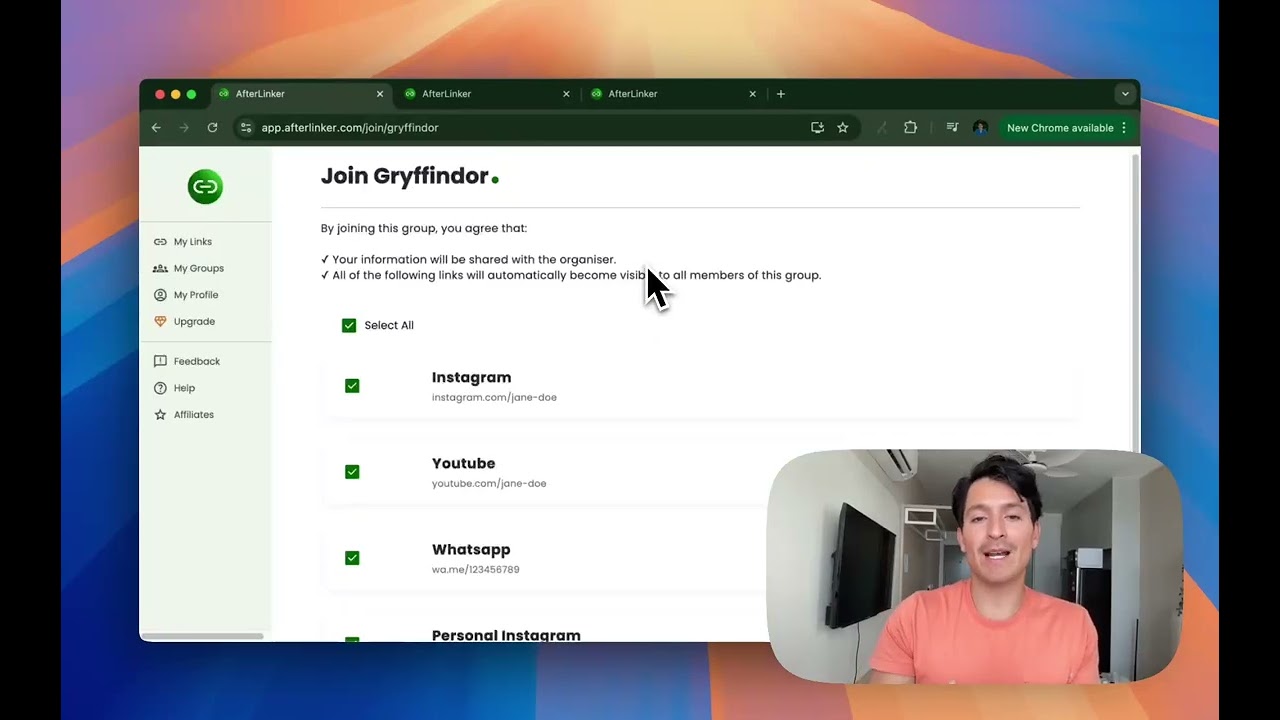Open the Extensions puzzle icon
The image size is (1280, 720).
910,128
